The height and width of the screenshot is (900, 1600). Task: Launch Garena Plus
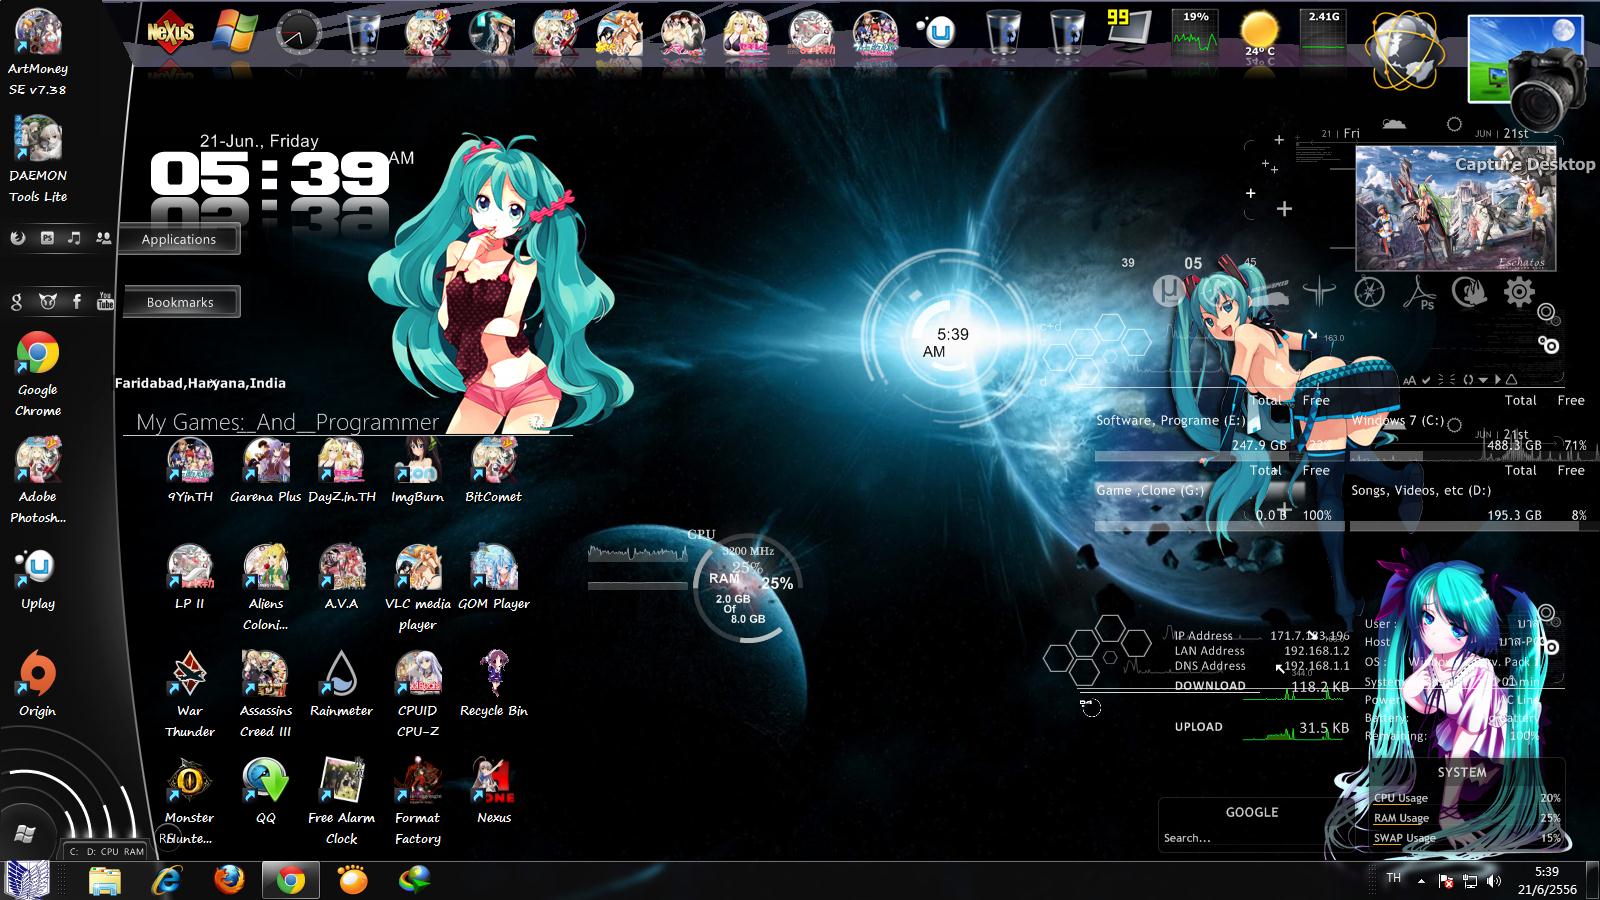266,471
